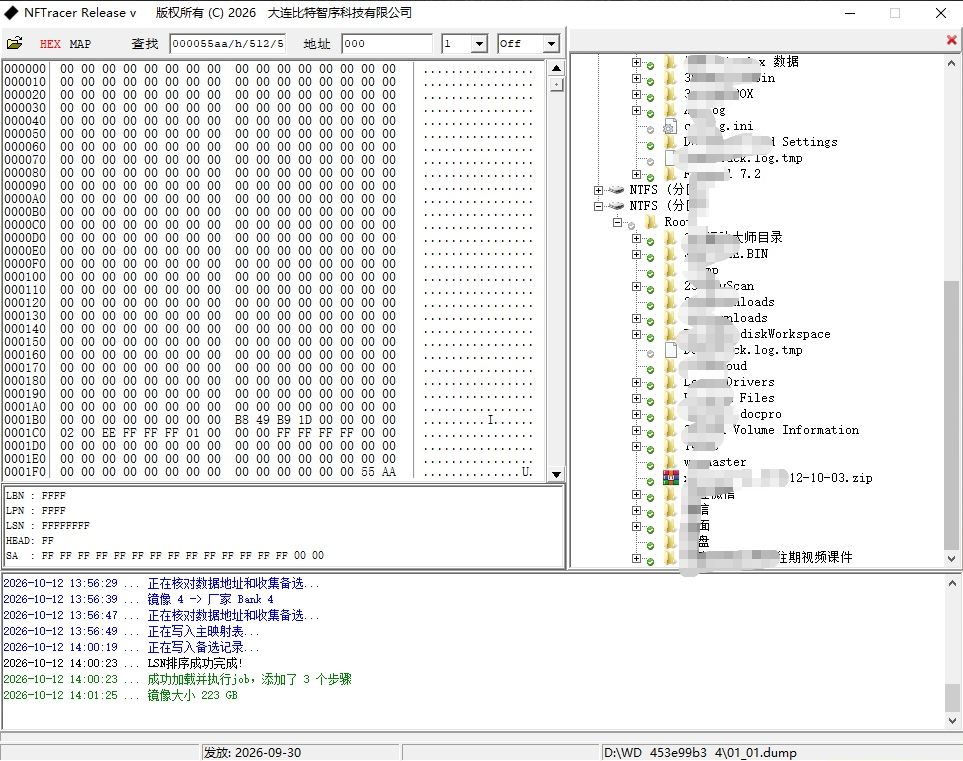The width and height of the screenshot is (963, 761).
Task: Switch to HEX view
Action: pyautogui.click(x=50, y=44)
